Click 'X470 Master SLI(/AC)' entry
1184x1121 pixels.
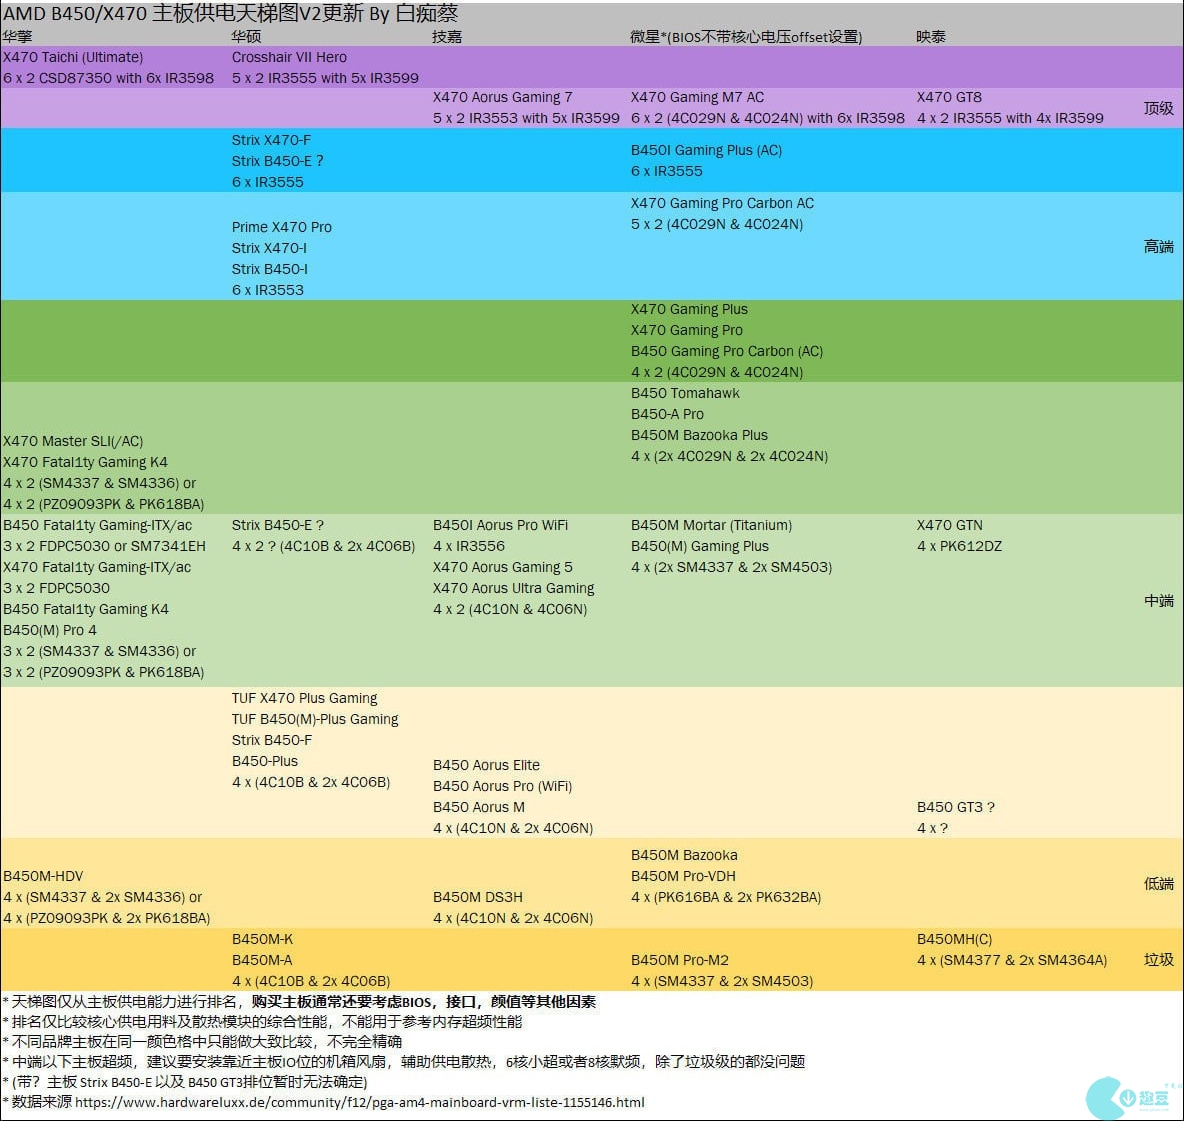click(73, 442)
